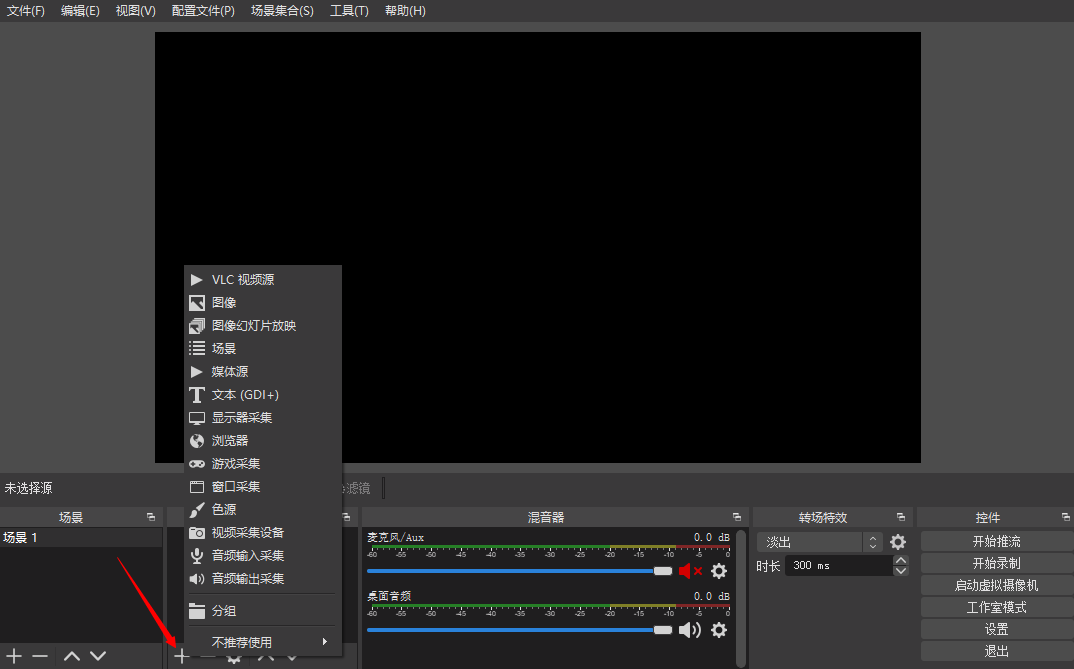Increase 时长 duration with up arrow
1074x669 pixels.
coord(901,560)
